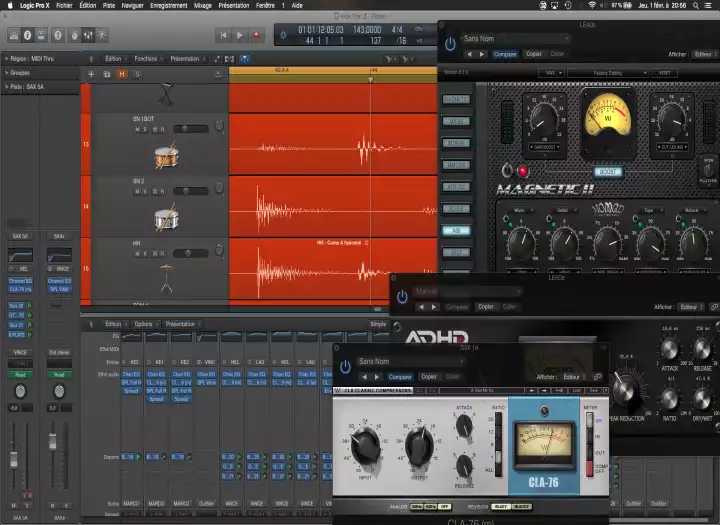Image resolution: width=720 pixels, height=525 pixels.
Task: Open the Smart Controls button
Action: click(x=74, y=35)
